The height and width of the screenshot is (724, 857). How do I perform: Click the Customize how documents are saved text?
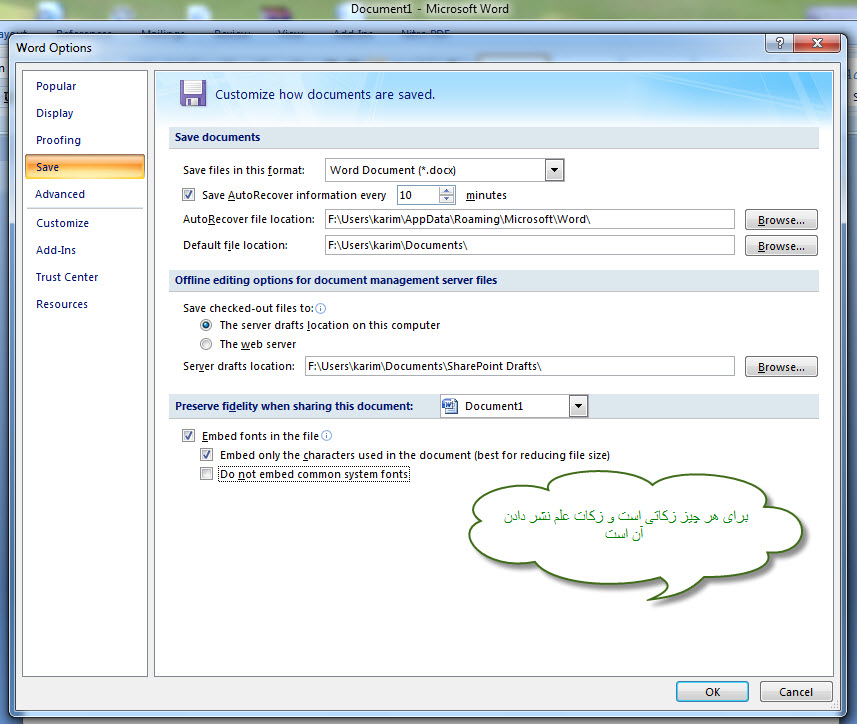pos(325,95)
